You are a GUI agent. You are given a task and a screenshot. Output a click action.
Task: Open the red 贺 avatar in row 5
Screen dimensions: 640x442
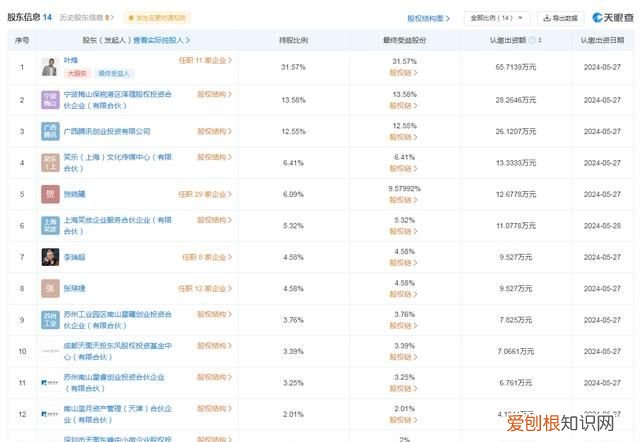click(50, 194)
